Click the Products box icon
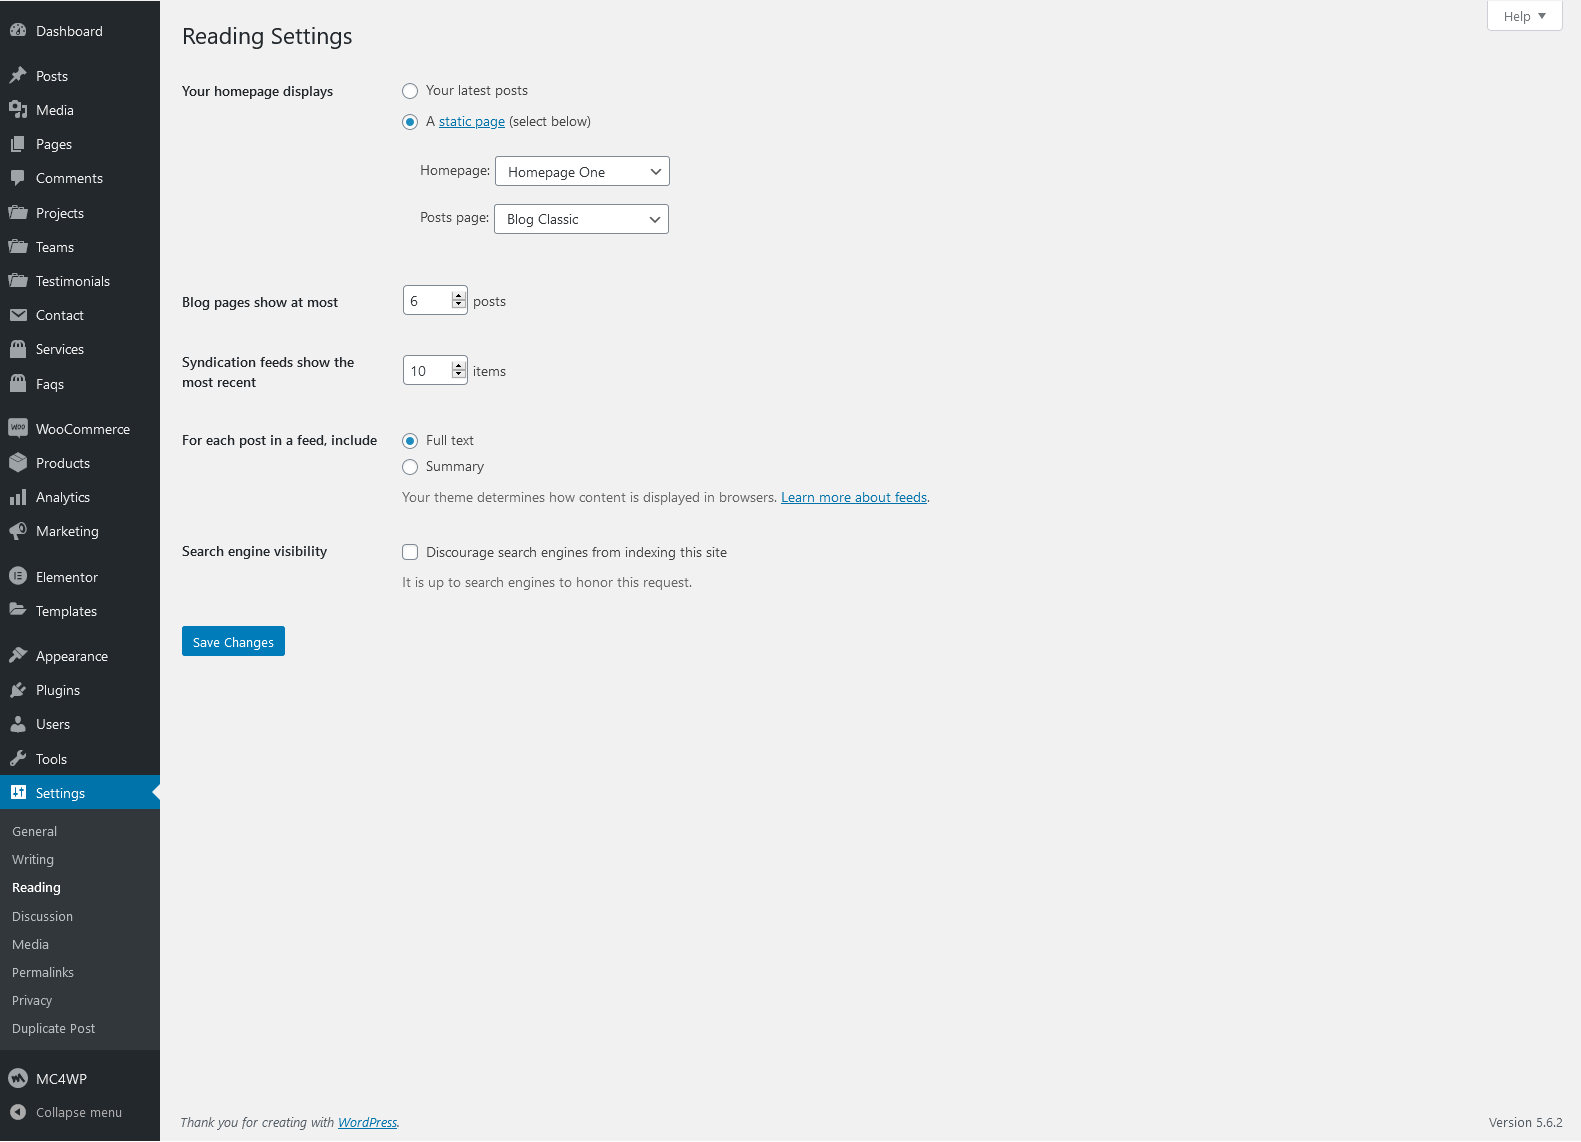Screen dimensions: 1581x1142 point(18,463)
